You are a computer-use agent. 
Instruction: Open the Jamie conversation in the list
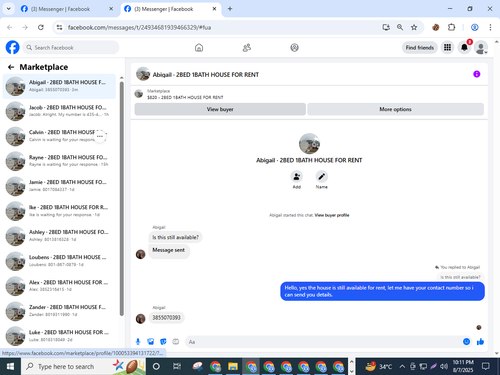point(59,186)
